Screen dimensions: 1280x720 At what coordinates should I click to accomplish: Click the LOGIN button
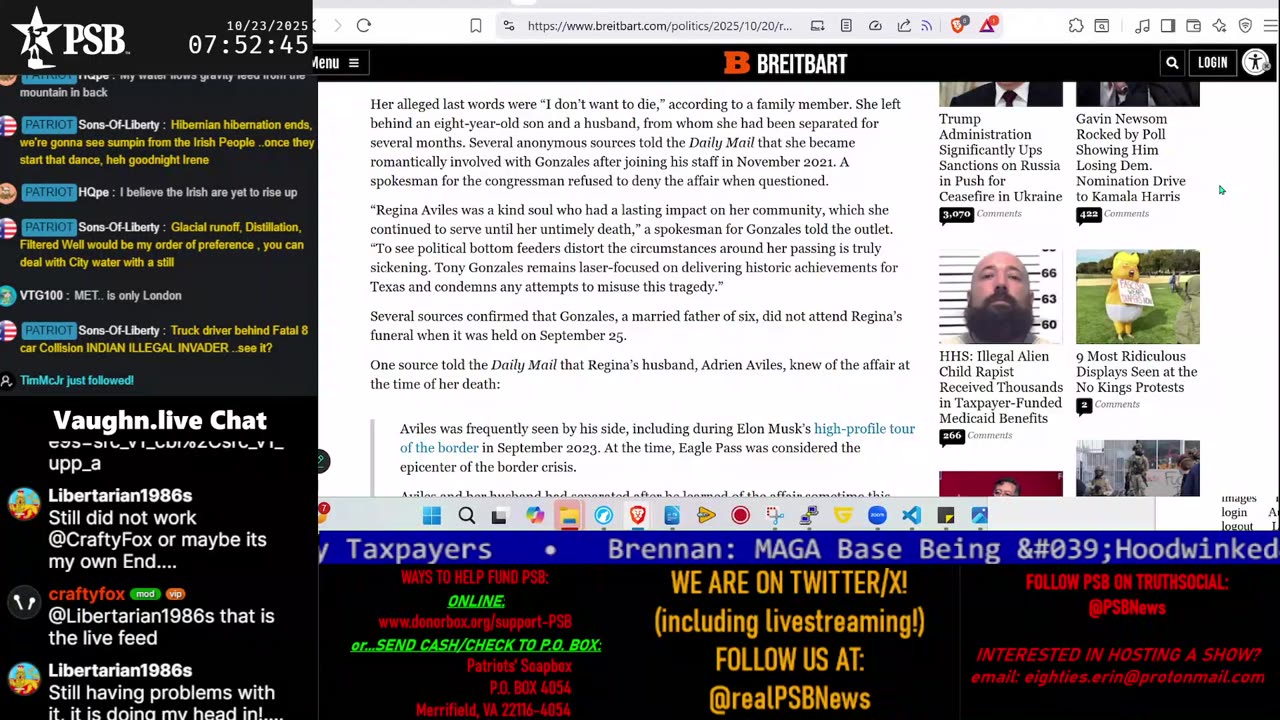pos(1212,63)
